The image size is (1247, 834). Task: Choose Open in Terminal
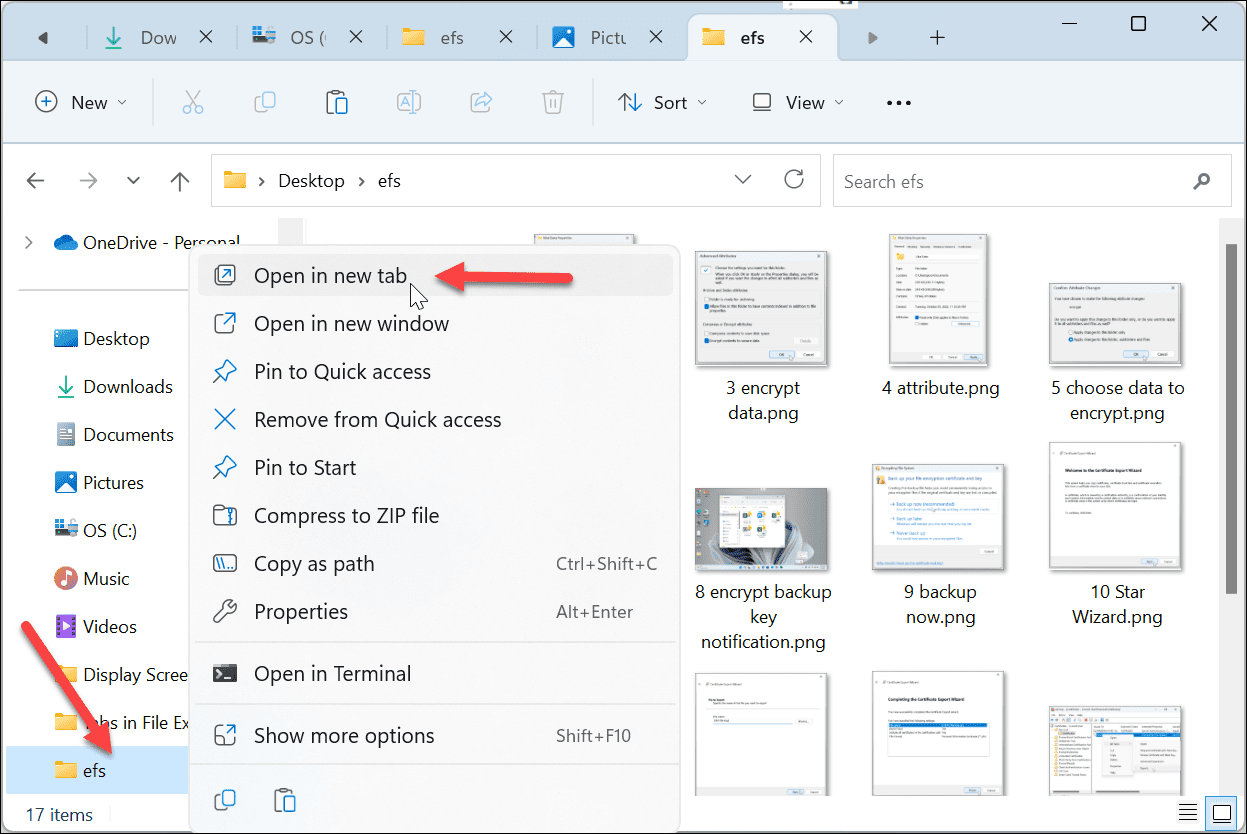click(435, 673)
